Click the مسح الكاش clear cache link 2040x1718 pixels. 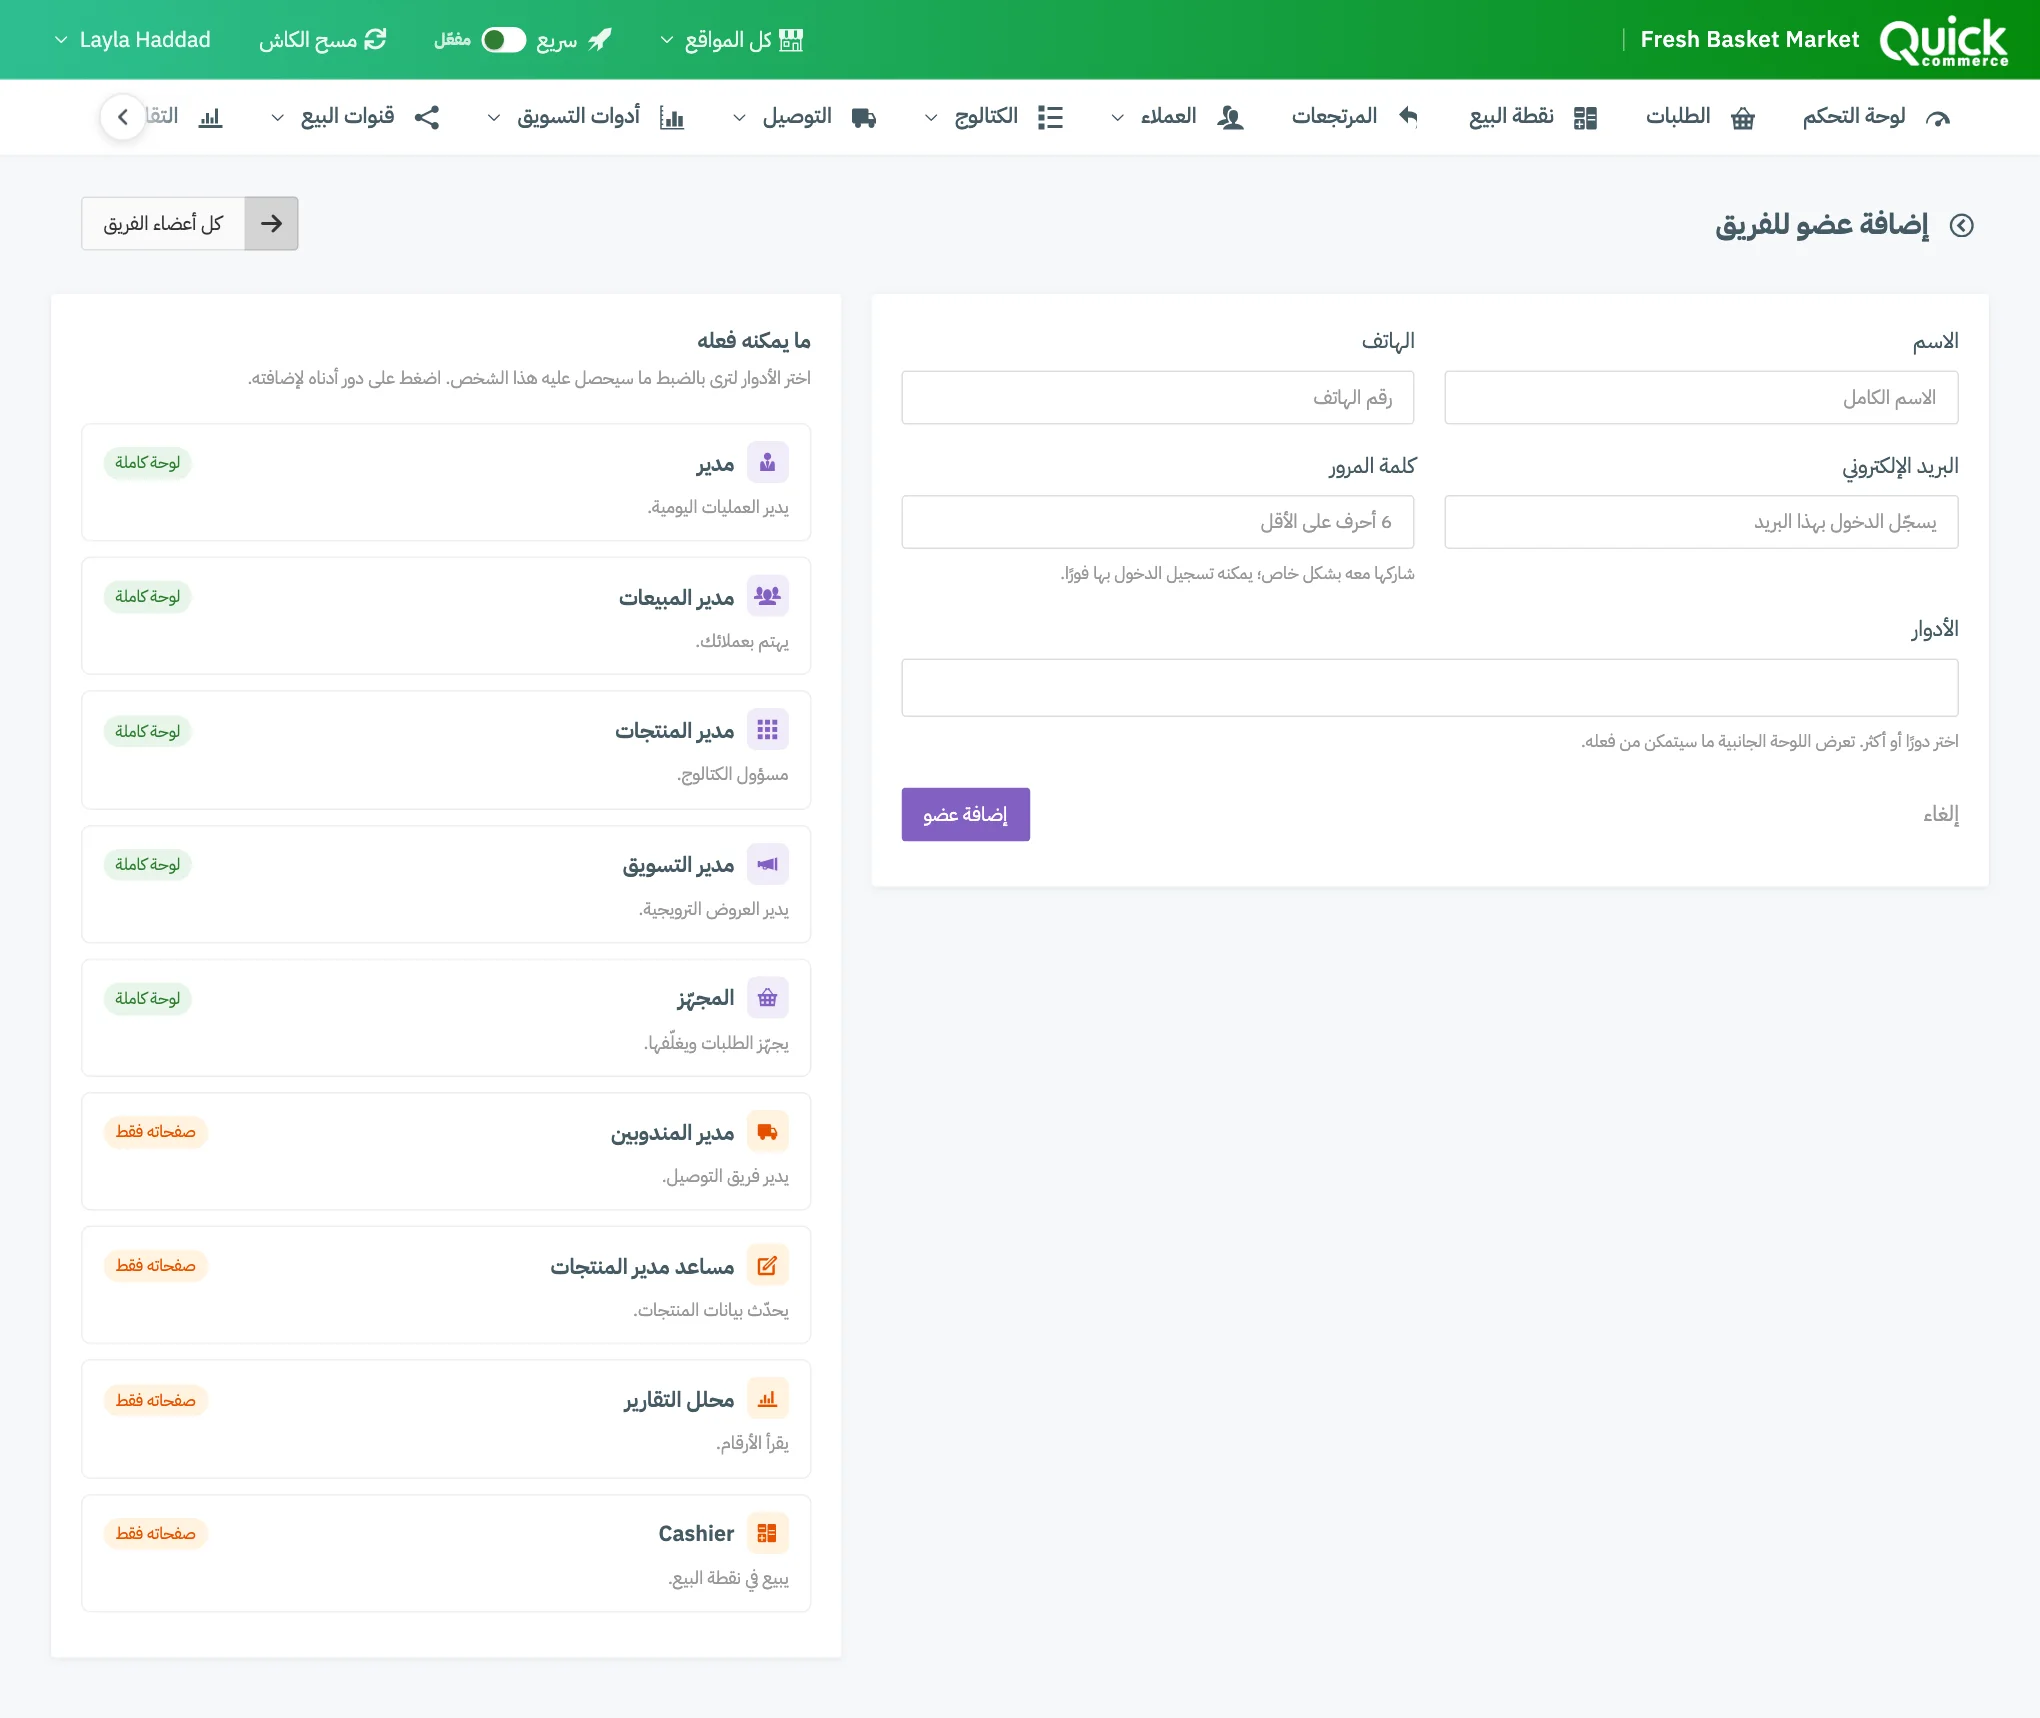(322, 40)
